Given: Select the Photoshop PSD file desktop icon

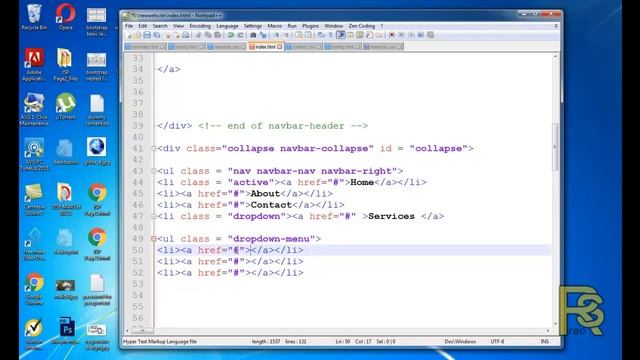Looking at the screenshot, I should pos(66,331).
